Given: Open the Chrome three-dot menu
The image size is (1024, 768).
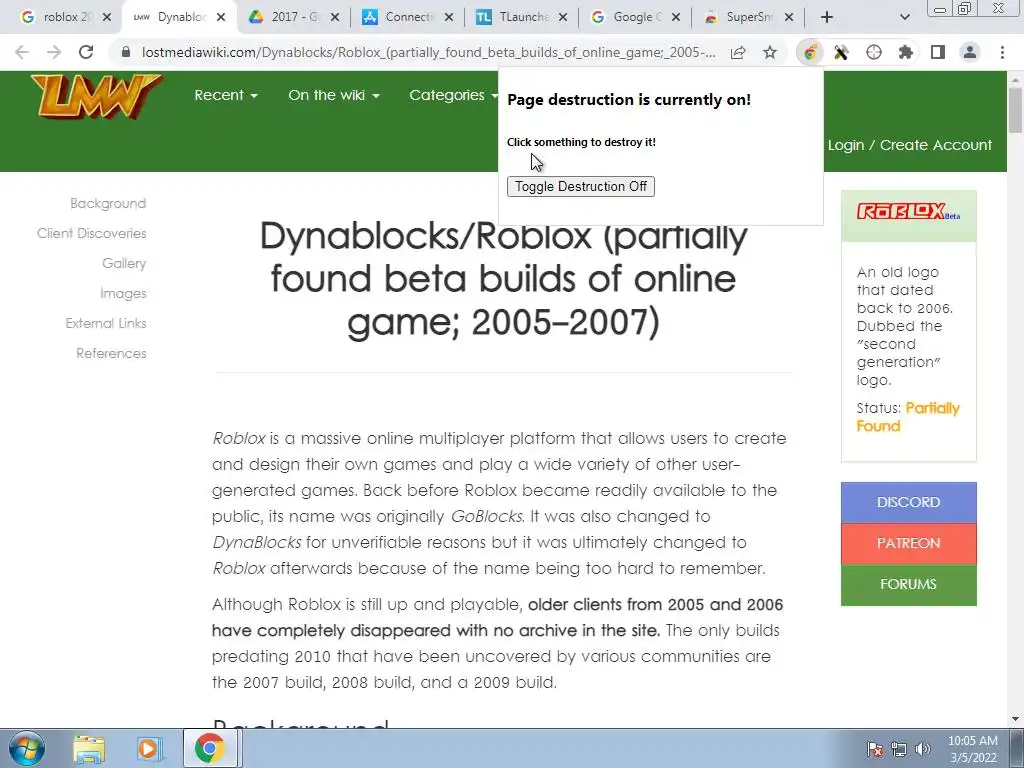Looking at the screenshot, I should click(1002, 52).
